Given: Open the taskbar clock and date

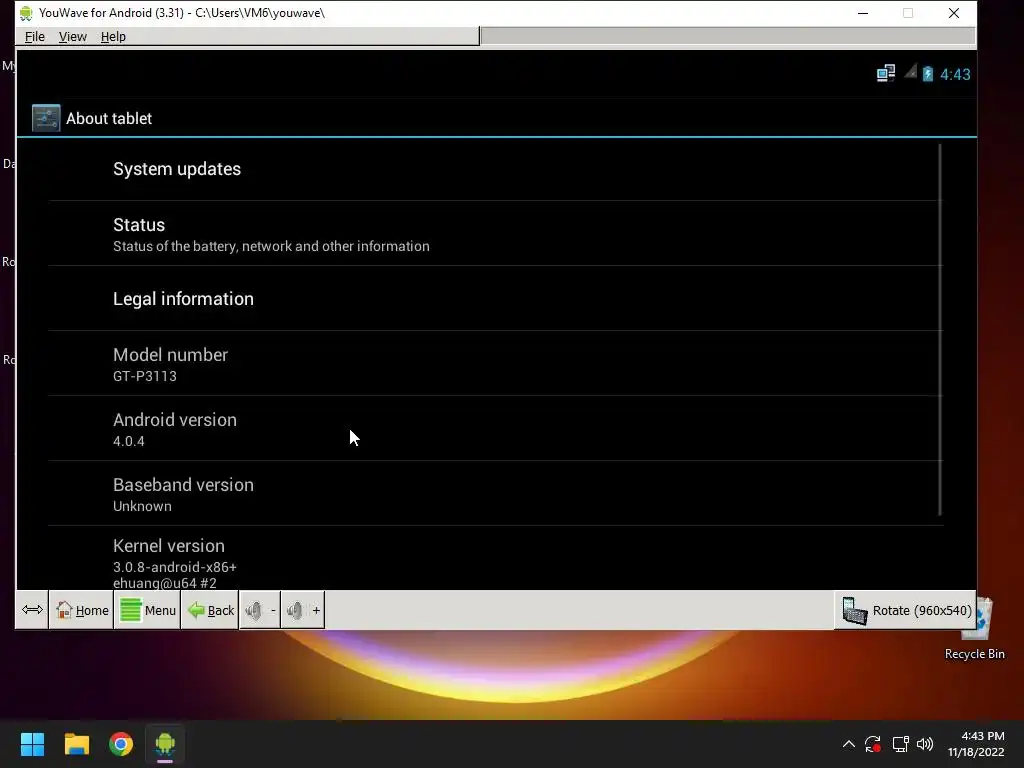Looking at the screenshot, I should click(976, 744).
